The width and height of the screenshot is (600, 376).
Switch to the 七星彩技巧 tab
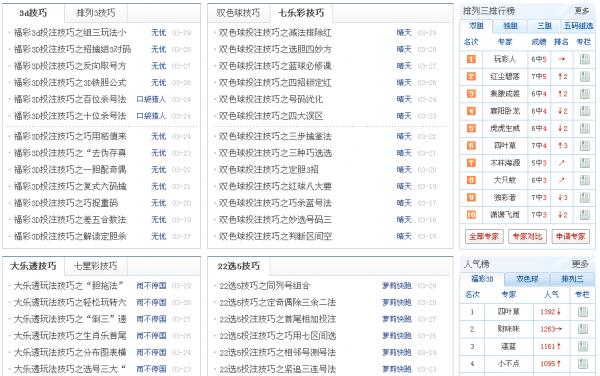[x=96, y=266]
